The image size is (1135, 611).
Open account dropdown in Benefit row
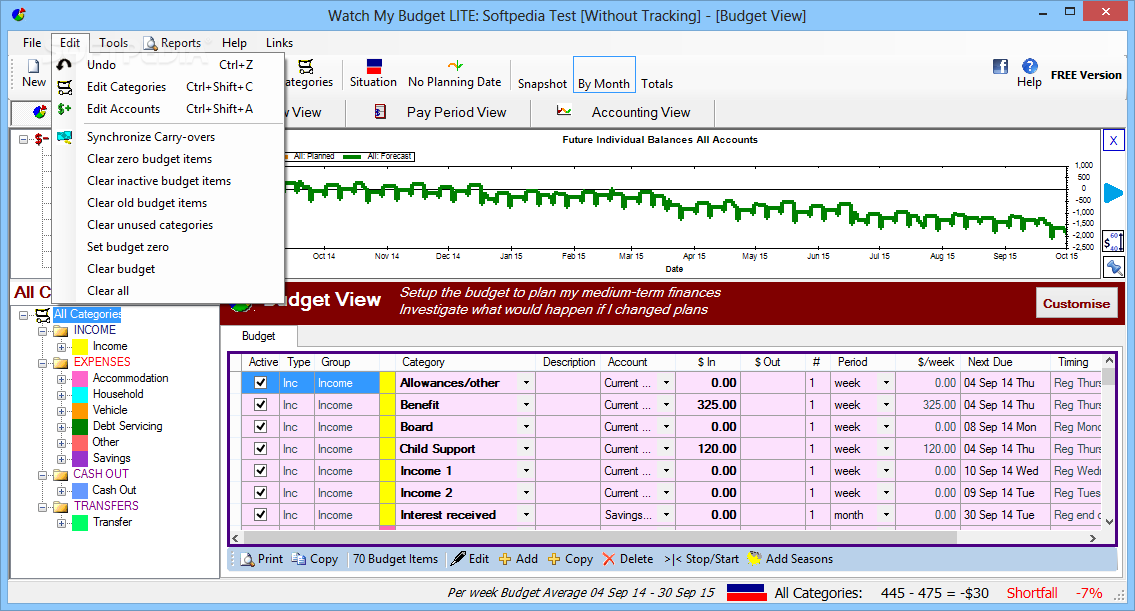(x=666, y=405)
